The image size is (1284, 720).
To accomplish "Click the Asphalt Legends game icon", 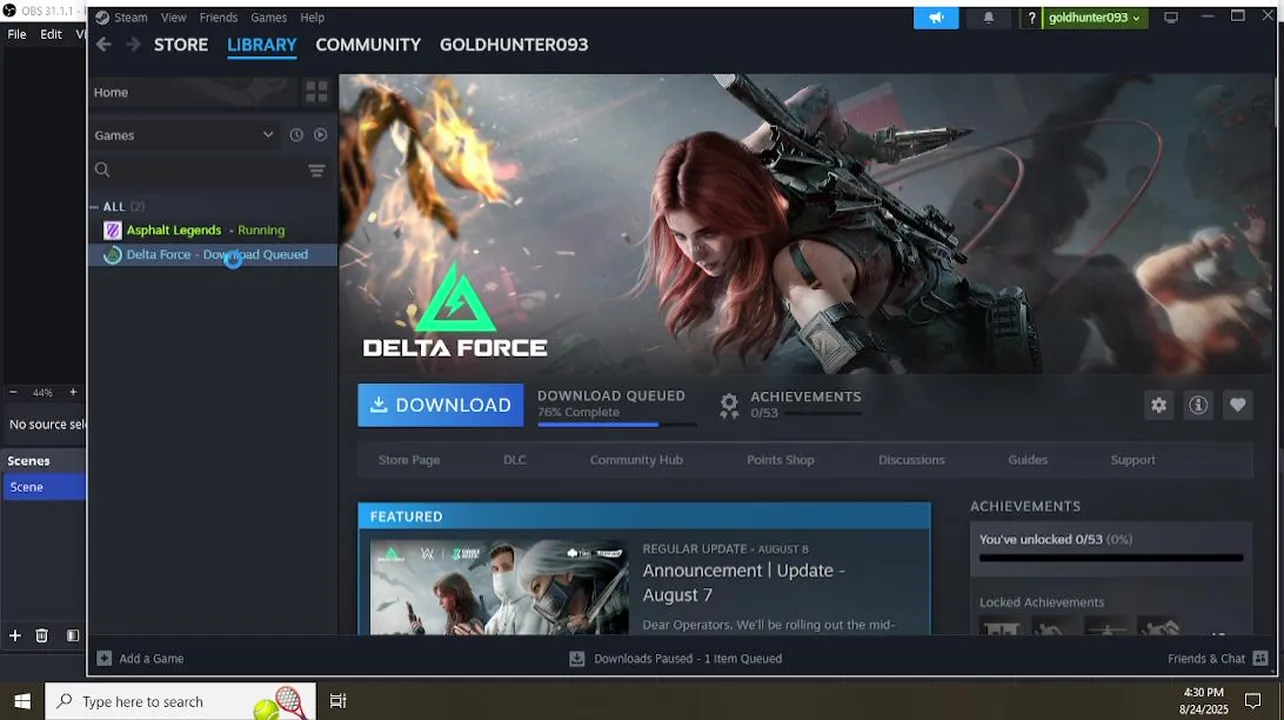I will [x=113, y=230].
